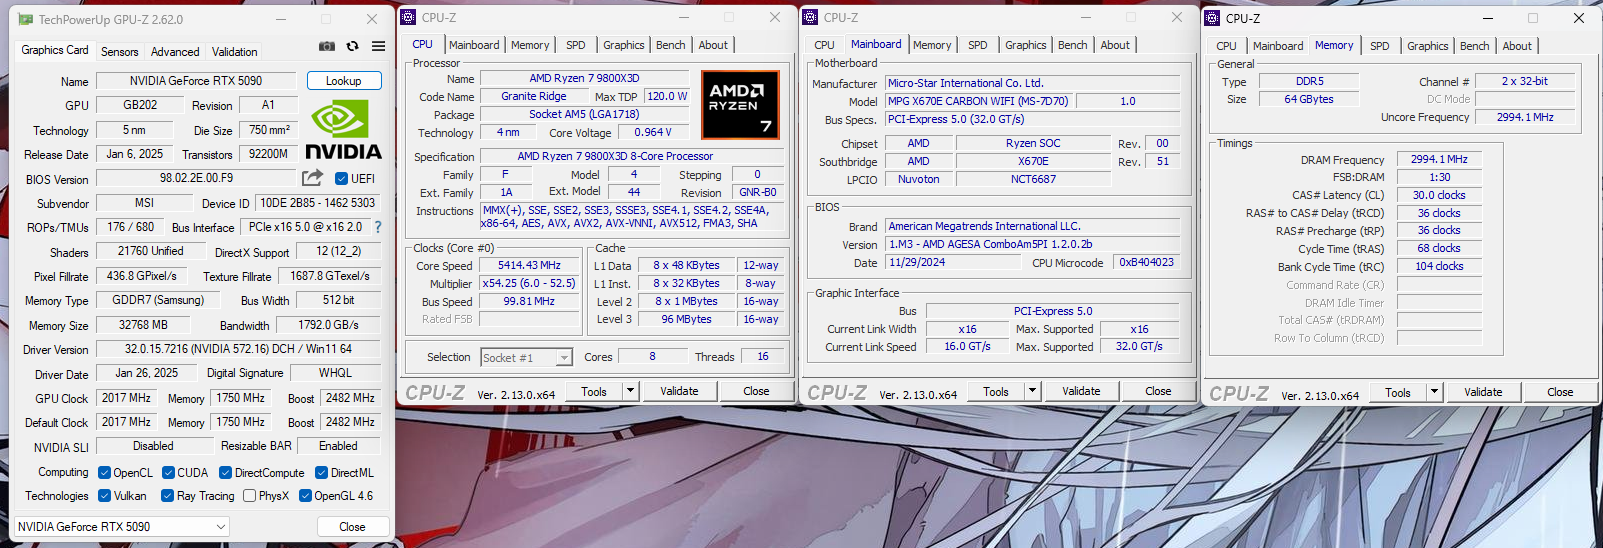Toggle the CUDA checkbox

tap(168, 473)
